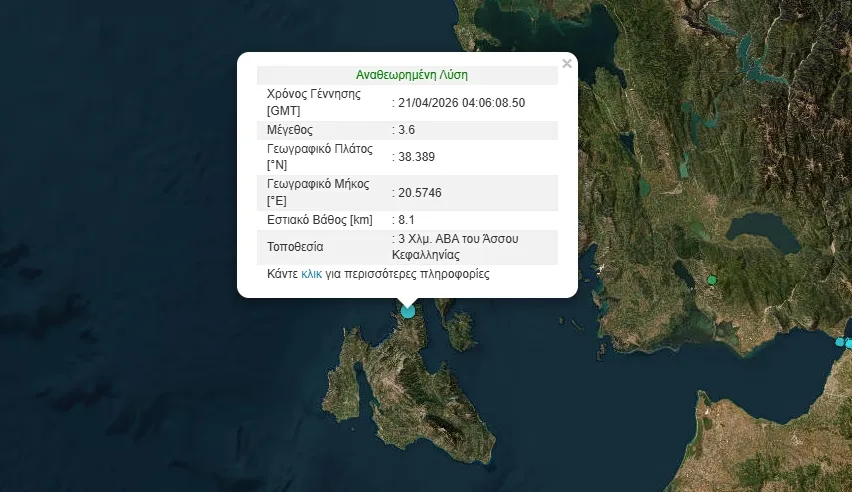The width and height of the screenshot is (852, 492).
Task: Click the 'Αναθεωρημένη Λύση' green heading
Action: [x=411, y=75]
